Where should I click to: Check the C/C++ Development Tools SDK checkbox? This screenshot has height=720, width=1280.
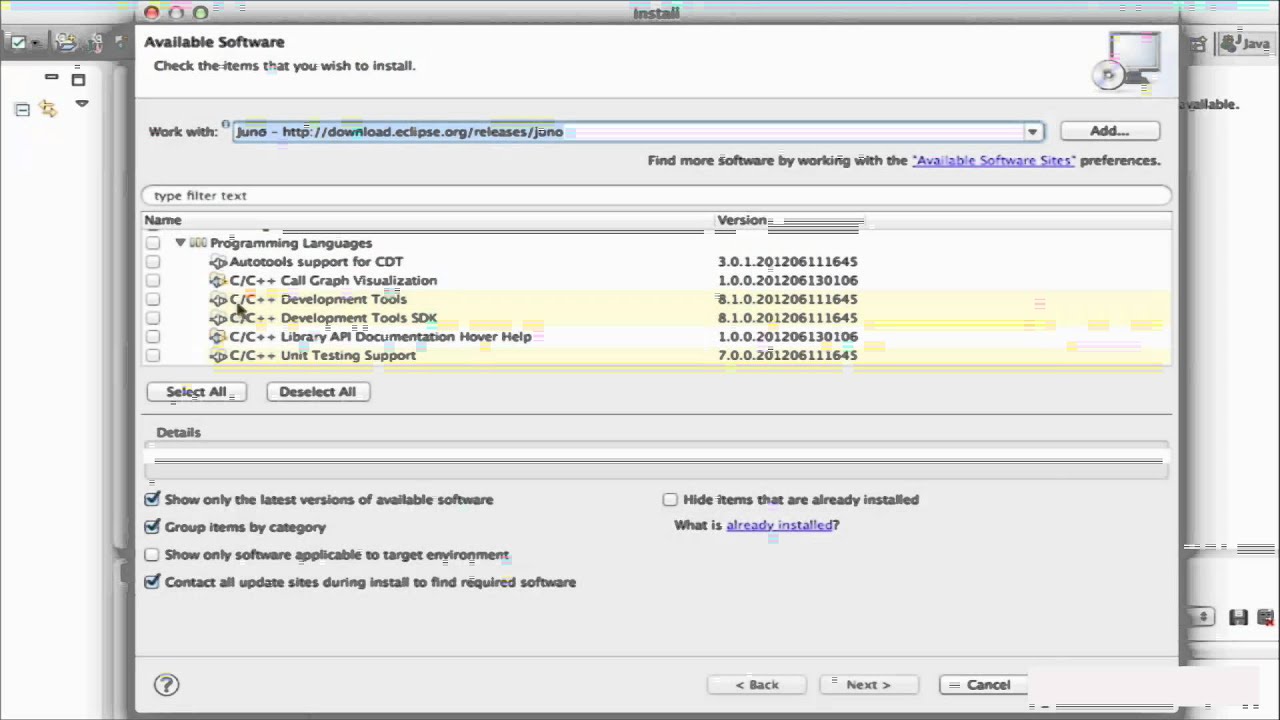(x=152, y=318)
